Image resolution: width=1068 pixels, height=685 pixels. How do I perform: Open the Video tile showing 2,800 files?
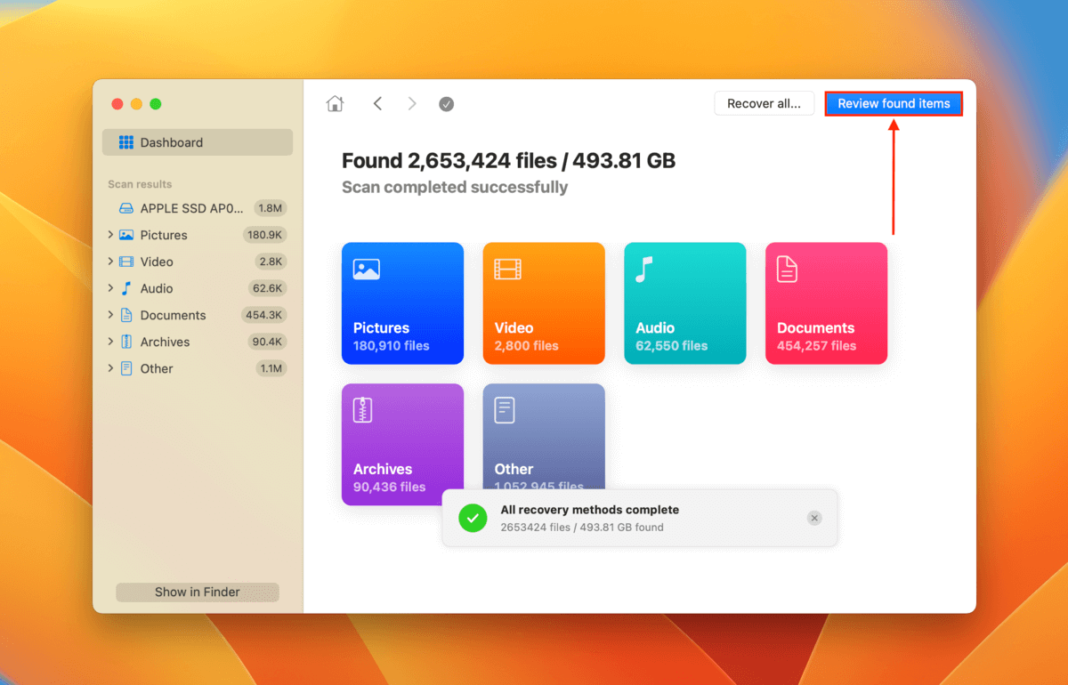[543, 302]
